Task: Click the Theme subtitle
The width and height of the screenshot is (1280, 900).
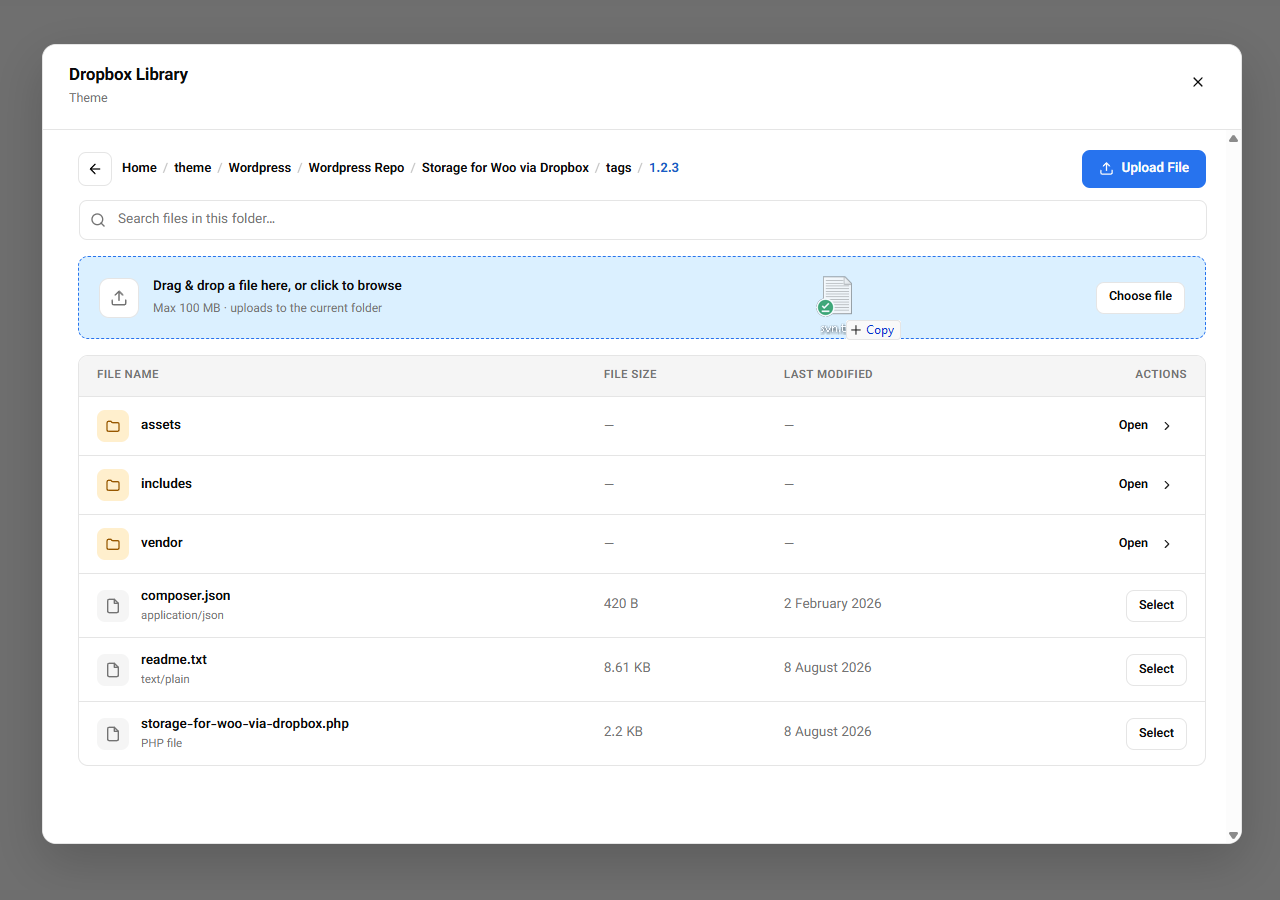Action: (88, 98)
